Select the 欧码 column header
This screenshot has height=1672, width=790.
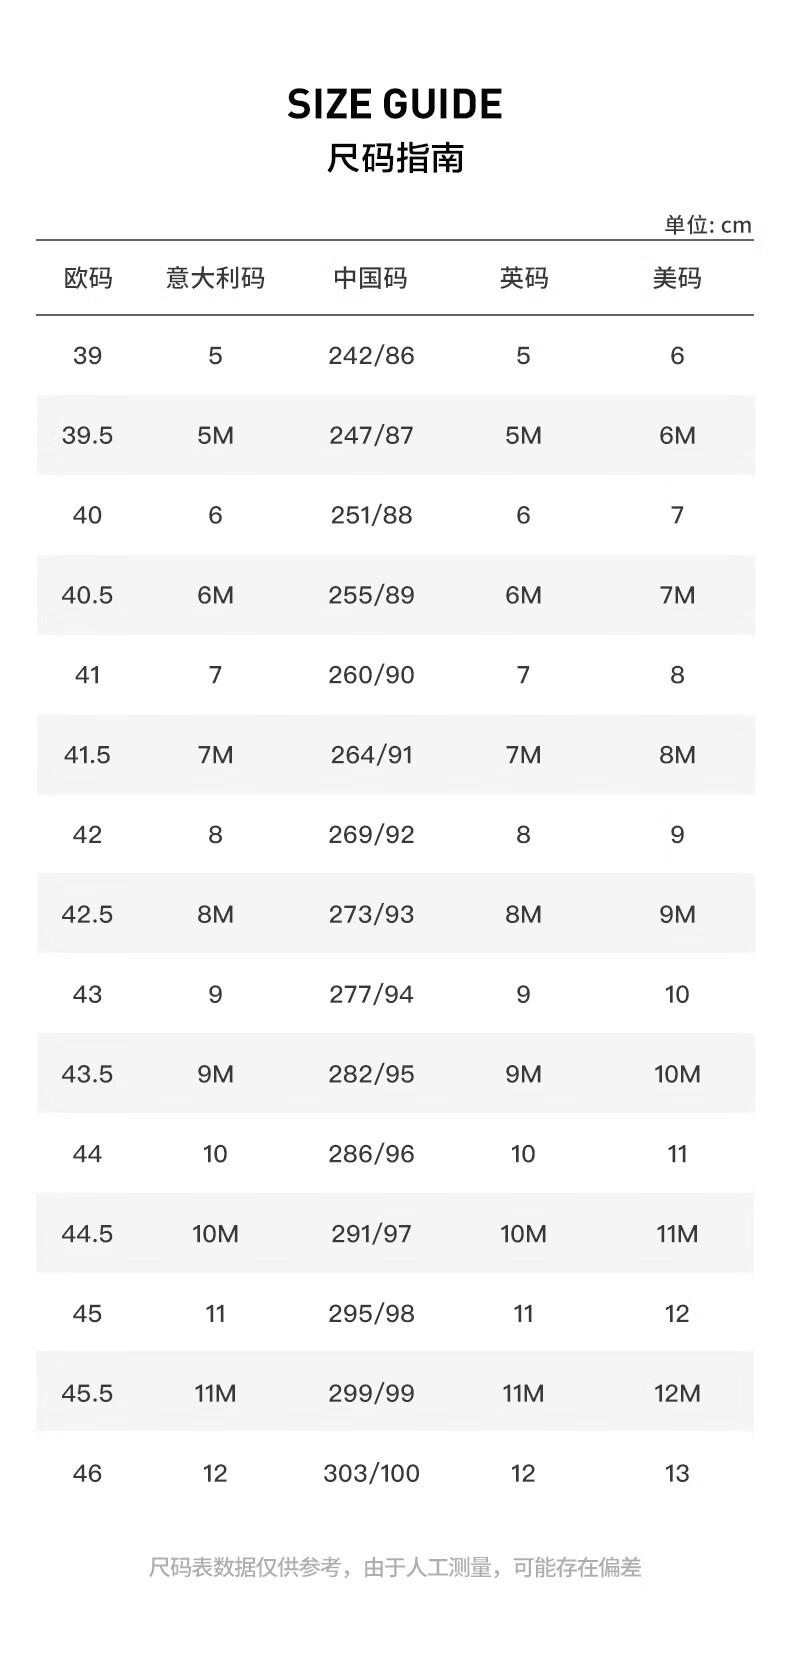coord(88,278)
